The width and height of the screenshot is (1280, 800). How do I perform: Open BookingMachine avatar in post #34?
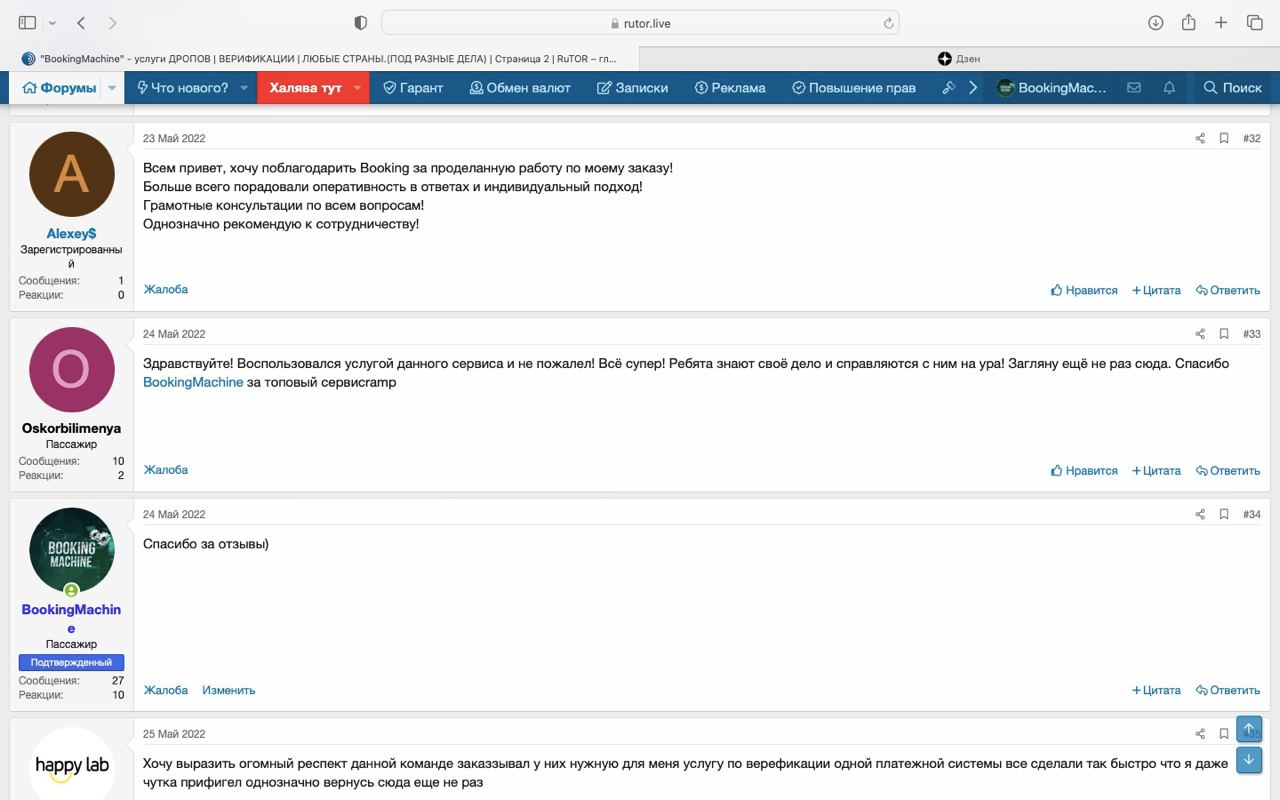[x=71, y=550]
